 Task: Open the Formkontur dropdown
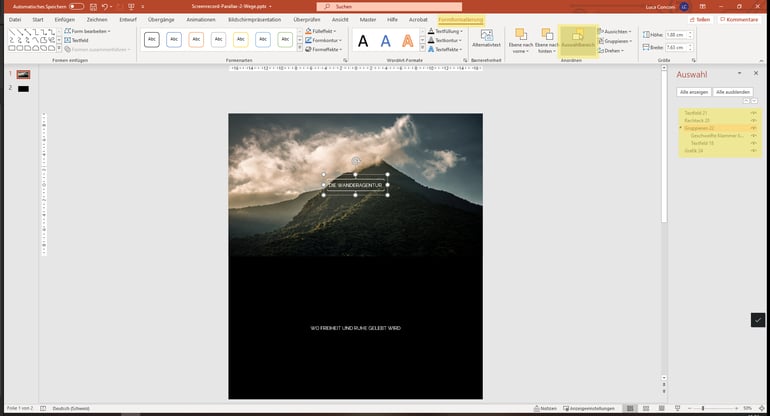click(324, 40)
